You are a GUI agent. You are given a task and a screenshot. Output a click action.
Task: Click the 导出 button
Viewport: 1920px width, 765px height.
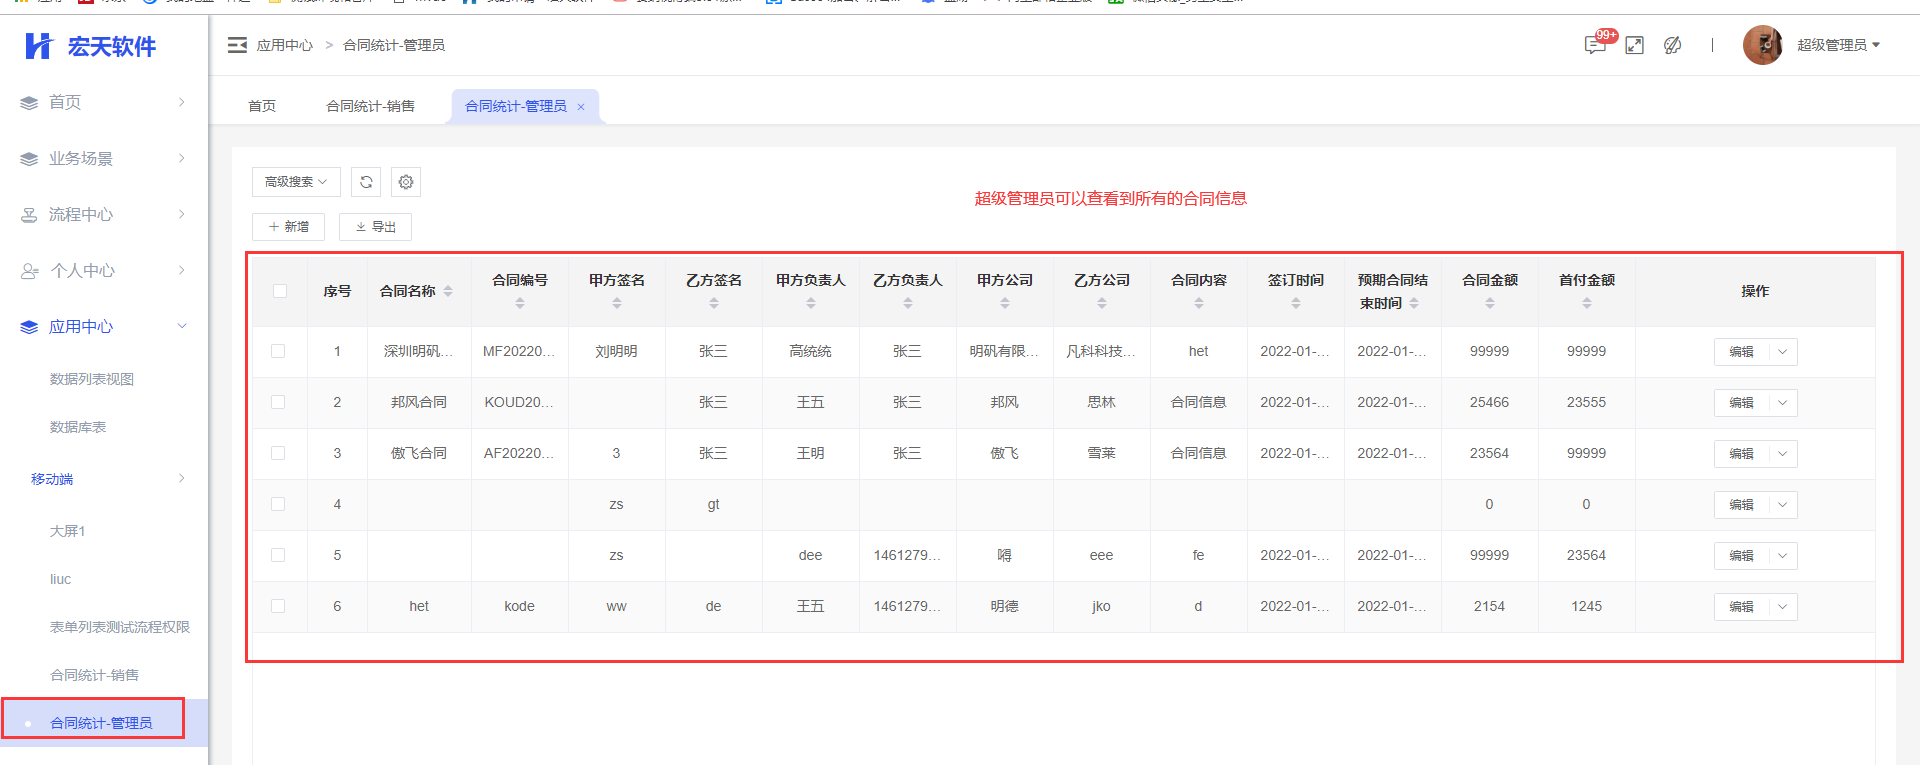coord(375,227)
